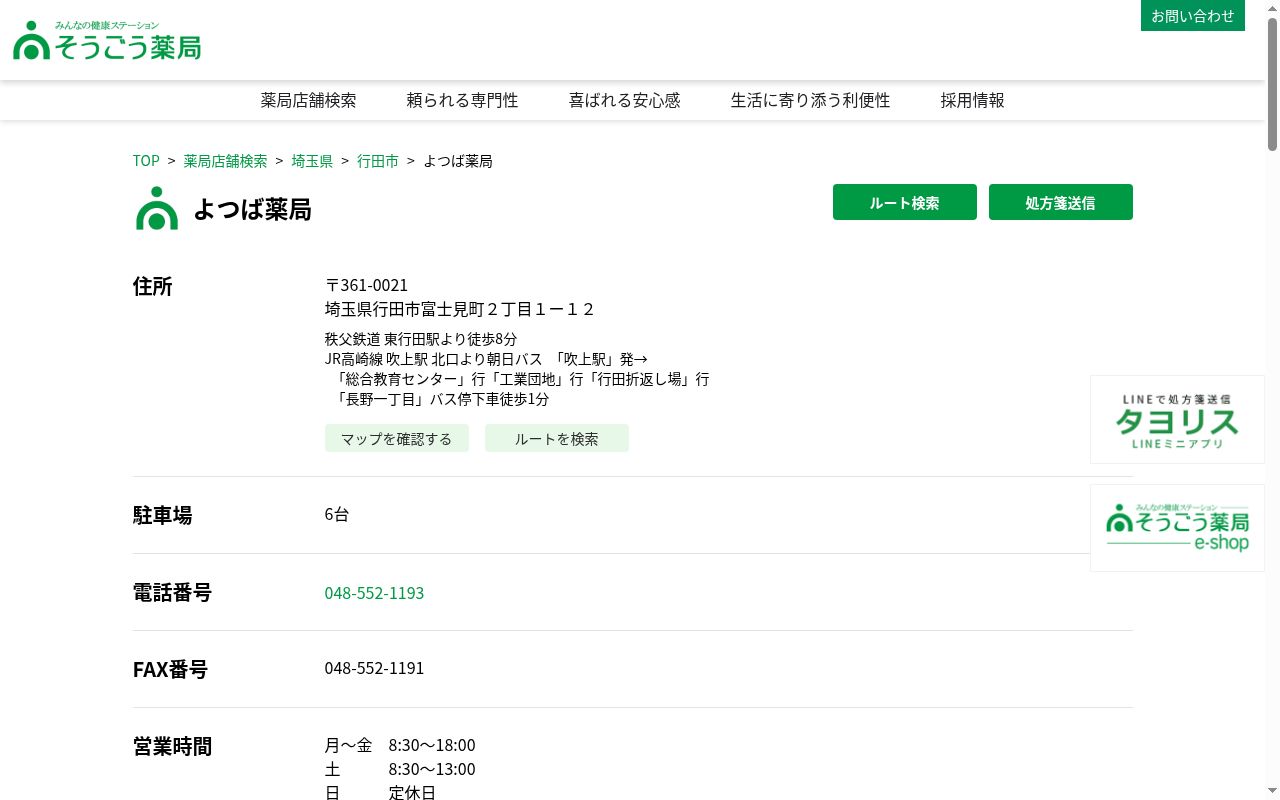This screenshot has width=1280, height=800.
Task: Follow the 薬局店舗検索 breadcrumb link
Action: click(x=225, y=161)
